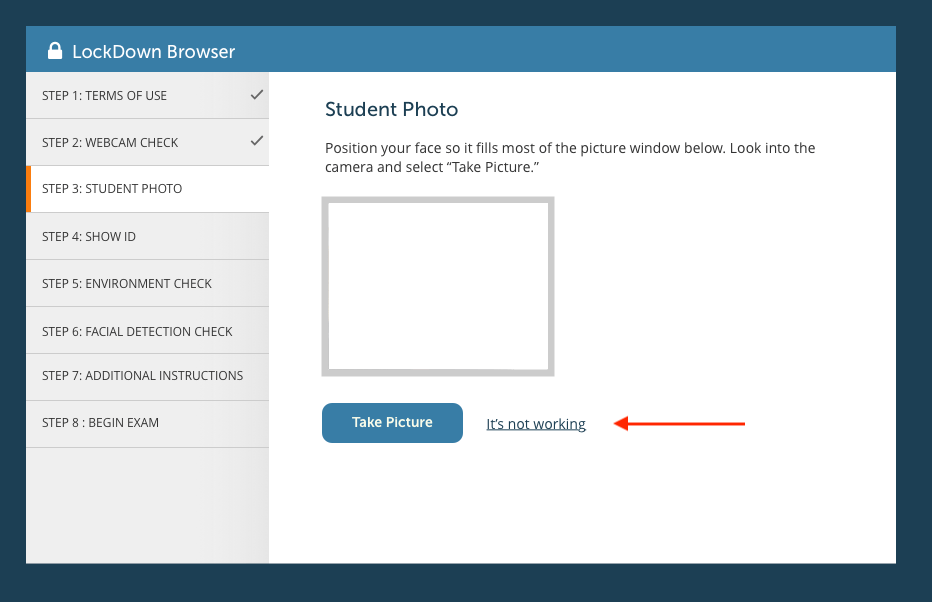Click the green webcam preview window

pos(438,286)
